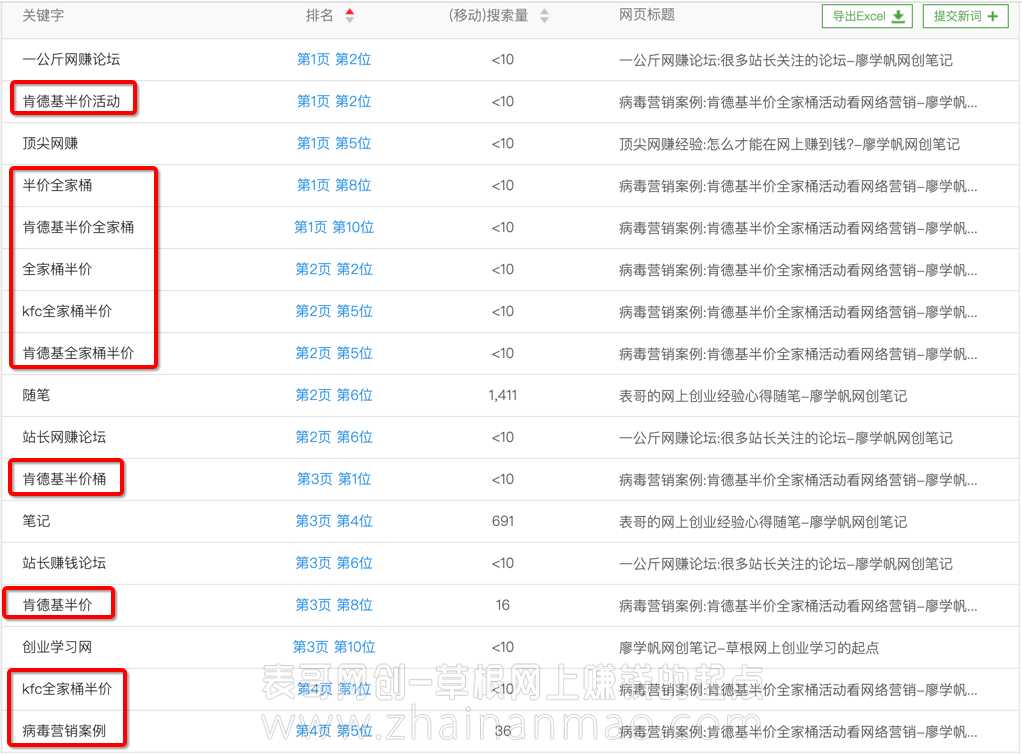Screen dimensions: 1022x754
Task: Open ranking 第3页 第10位 for 创业学习网
Action: pyautogui.click(x=334, y=647)
